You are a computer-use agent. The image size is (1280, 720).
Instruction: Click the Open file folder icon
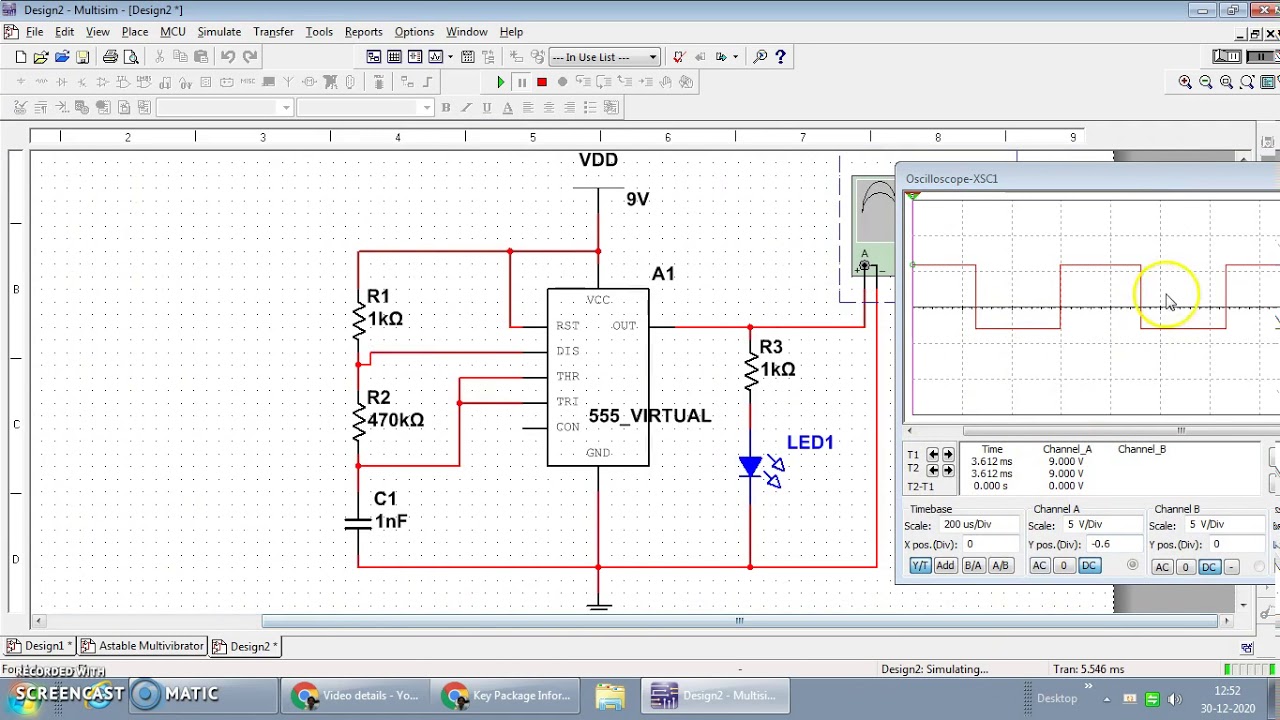(x=41, y=57)
